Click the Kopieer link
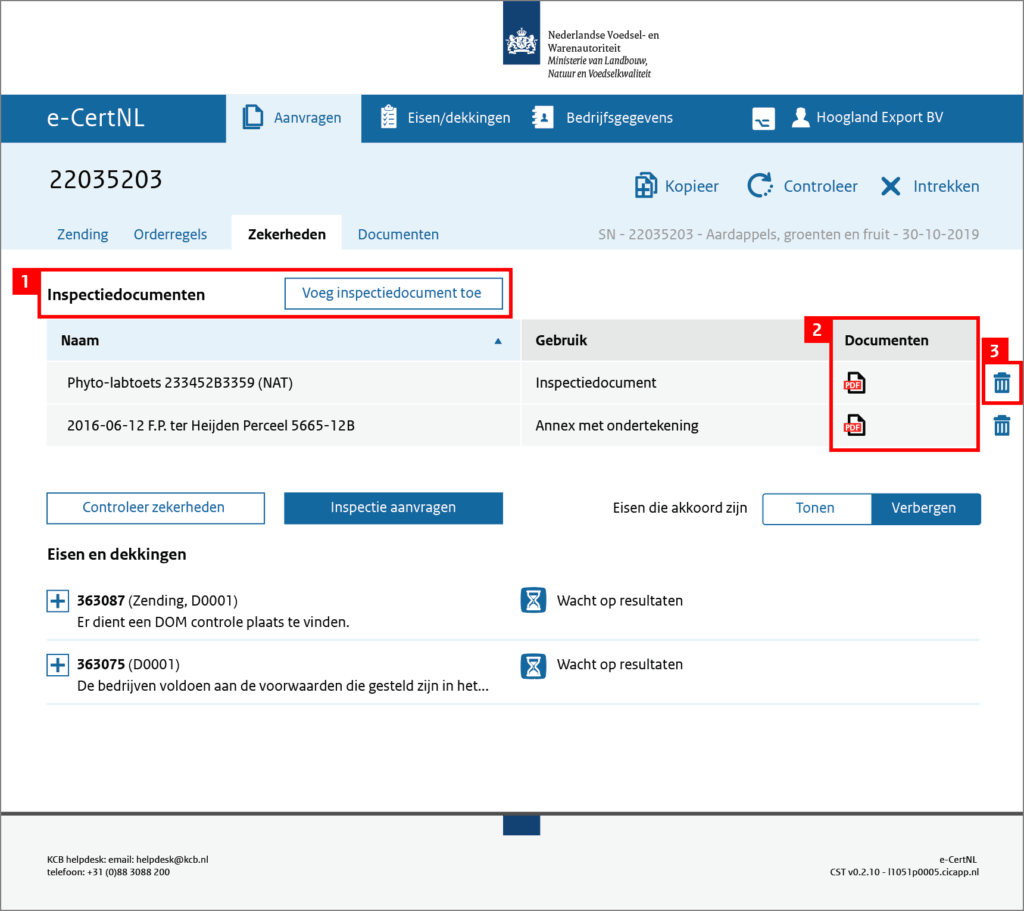This screenshot has height=911, width=1024. (692, 186)
